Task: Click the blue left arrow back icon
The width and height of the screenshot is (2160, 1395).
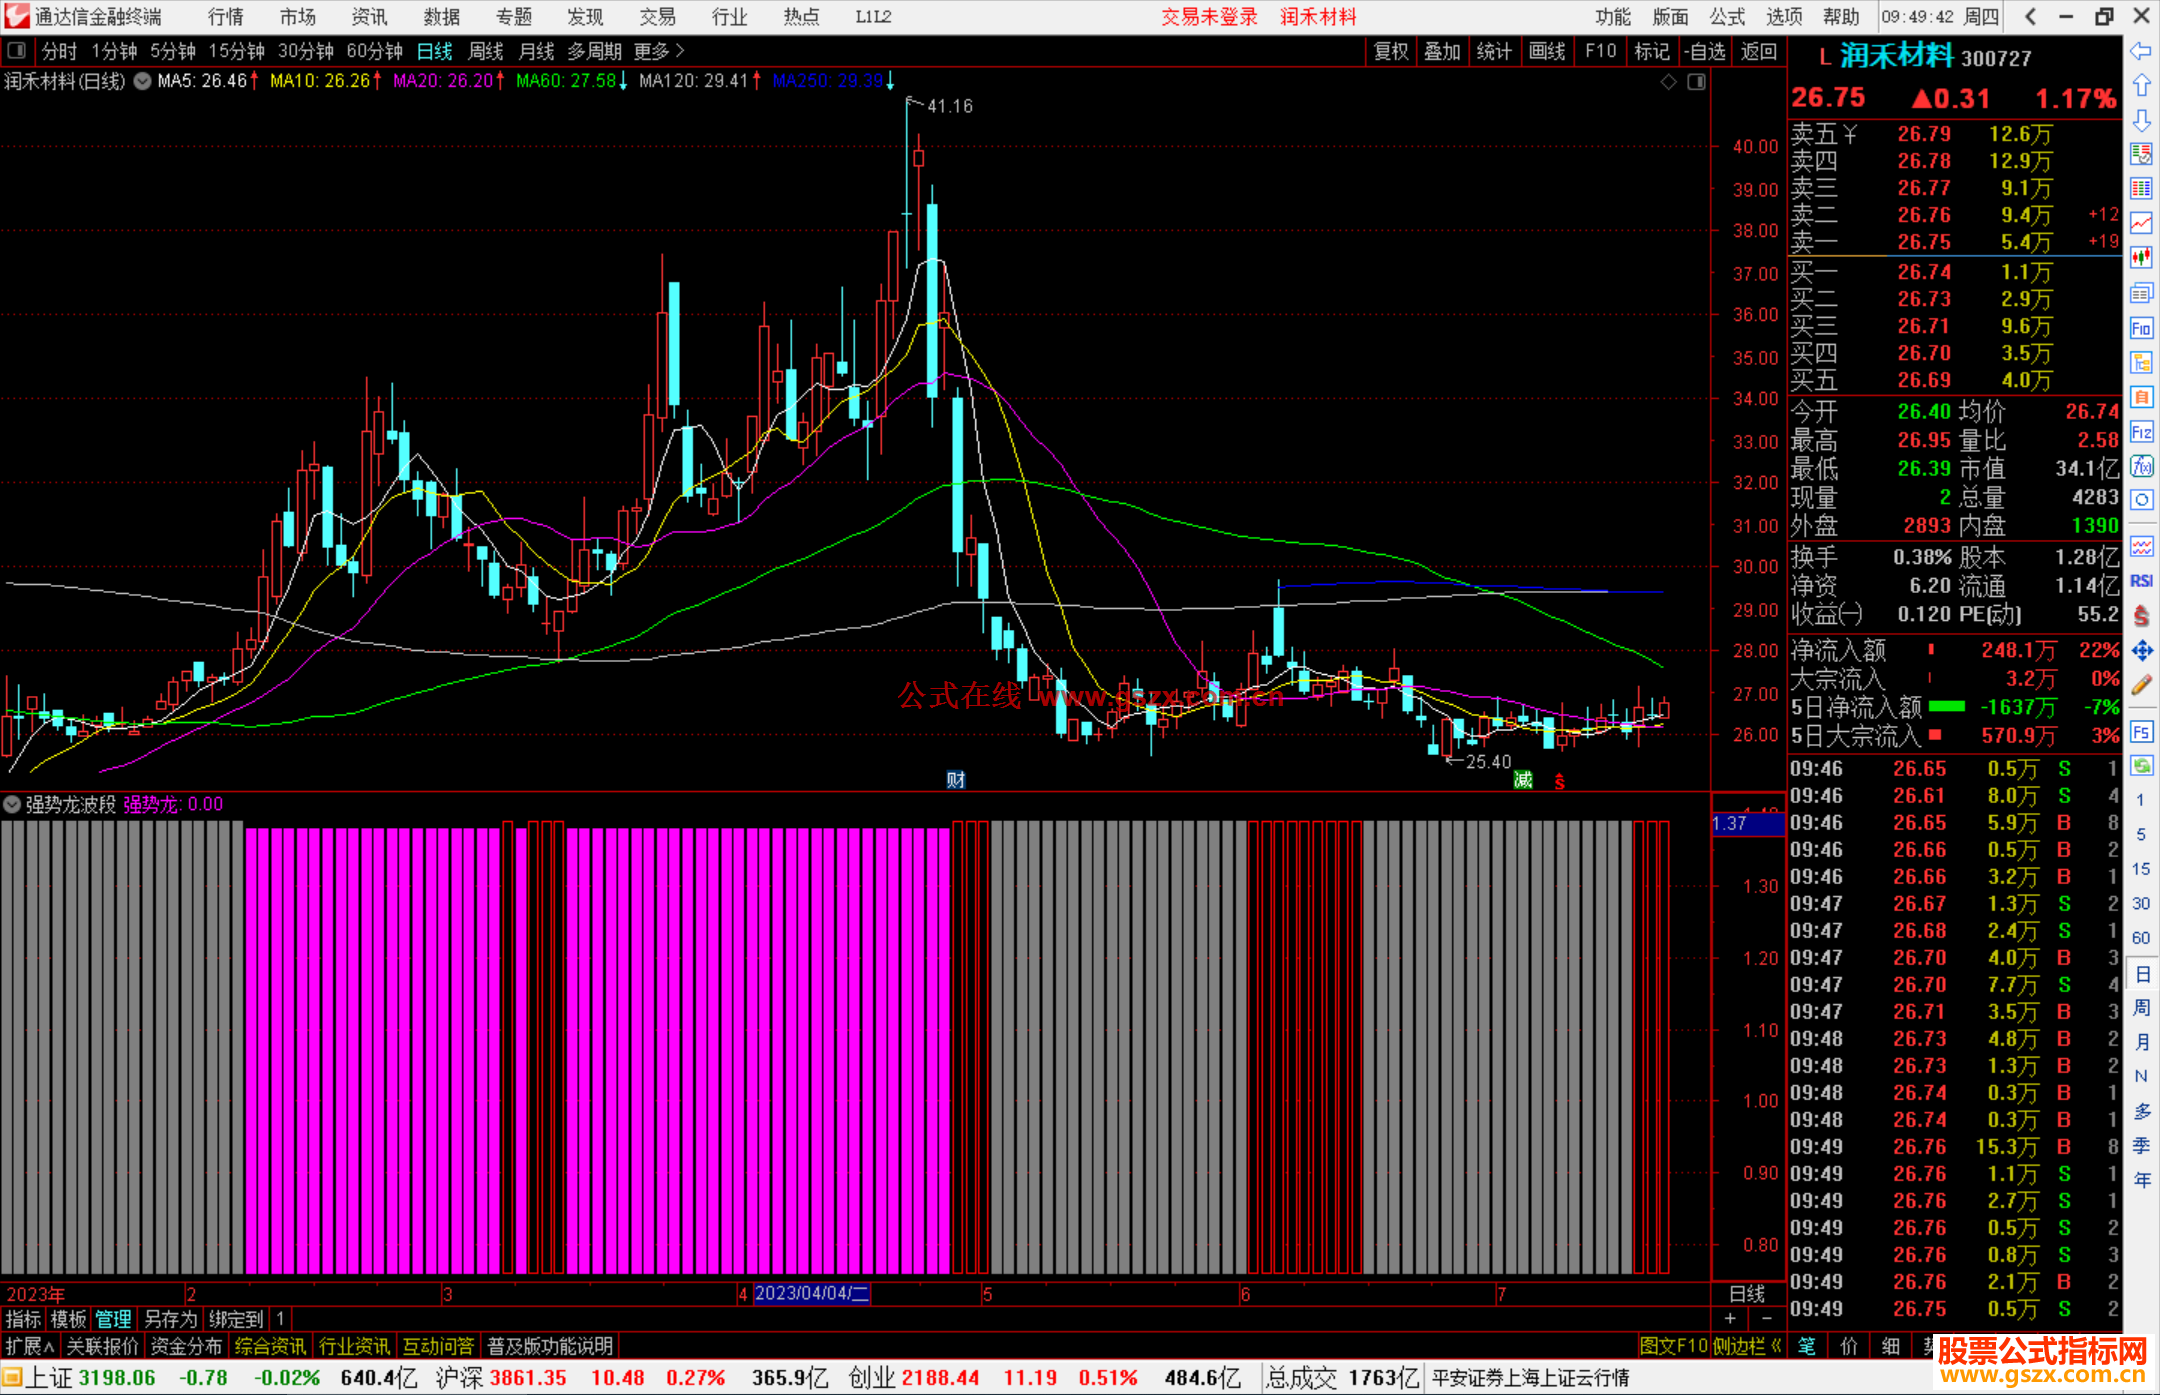Action: click(2141, 51)
